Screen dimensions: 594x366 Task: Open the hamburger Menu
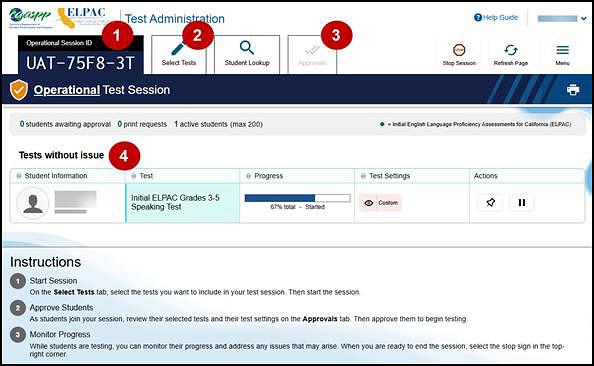(563, 54)
